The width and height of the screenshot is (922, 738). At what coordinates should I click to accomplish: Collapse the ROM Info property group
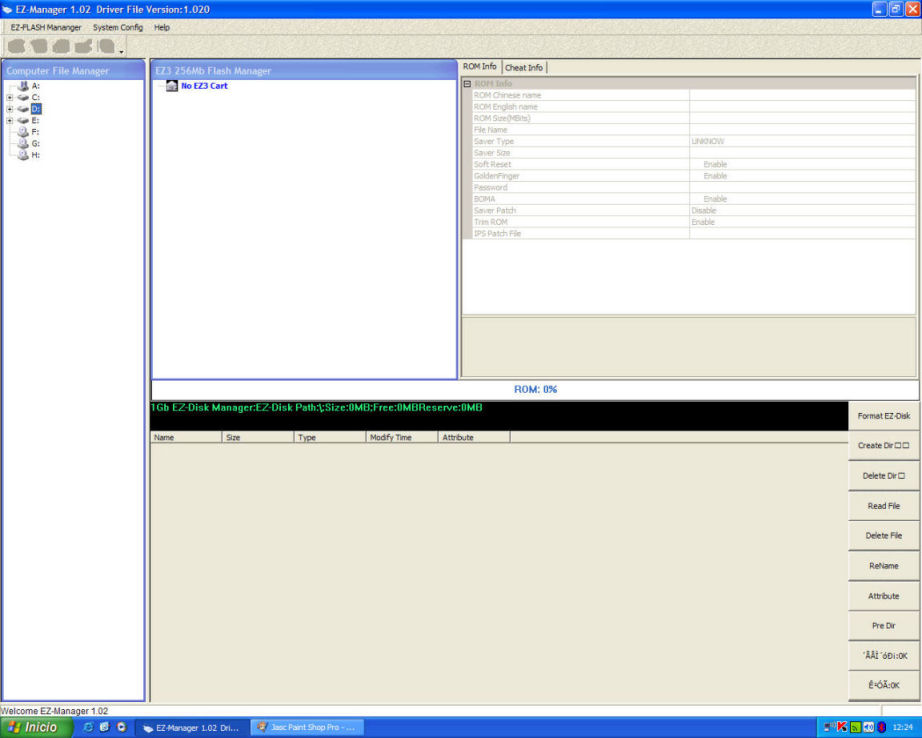467,84
